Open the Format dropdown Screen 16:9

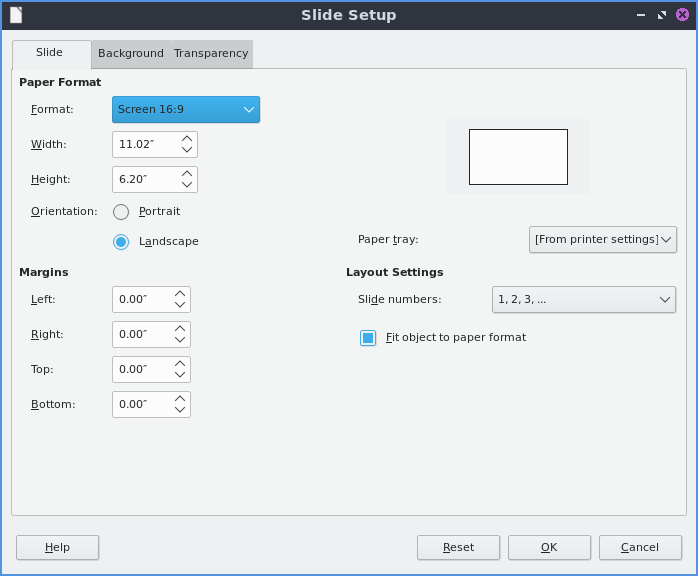[x=186, y=110]
